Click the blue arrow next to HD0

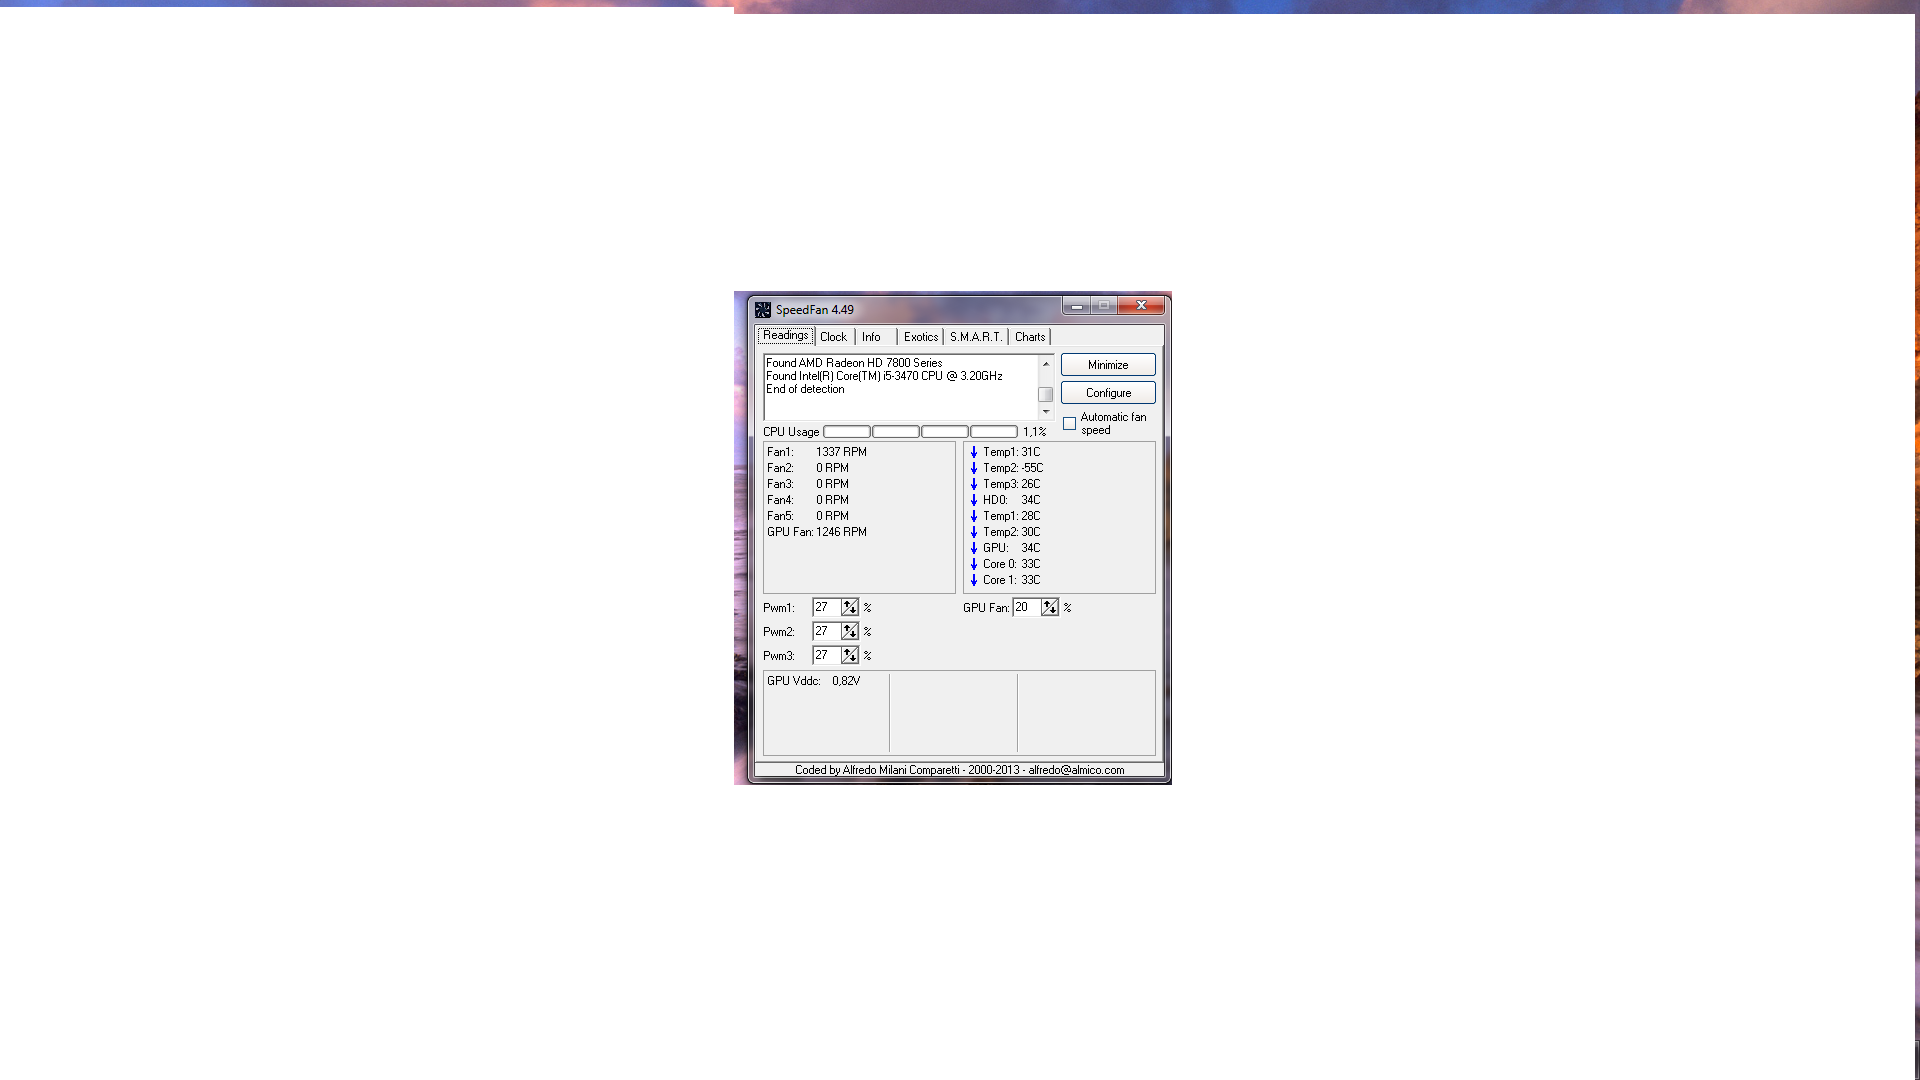pyautogui.click(x=974, y=500)
